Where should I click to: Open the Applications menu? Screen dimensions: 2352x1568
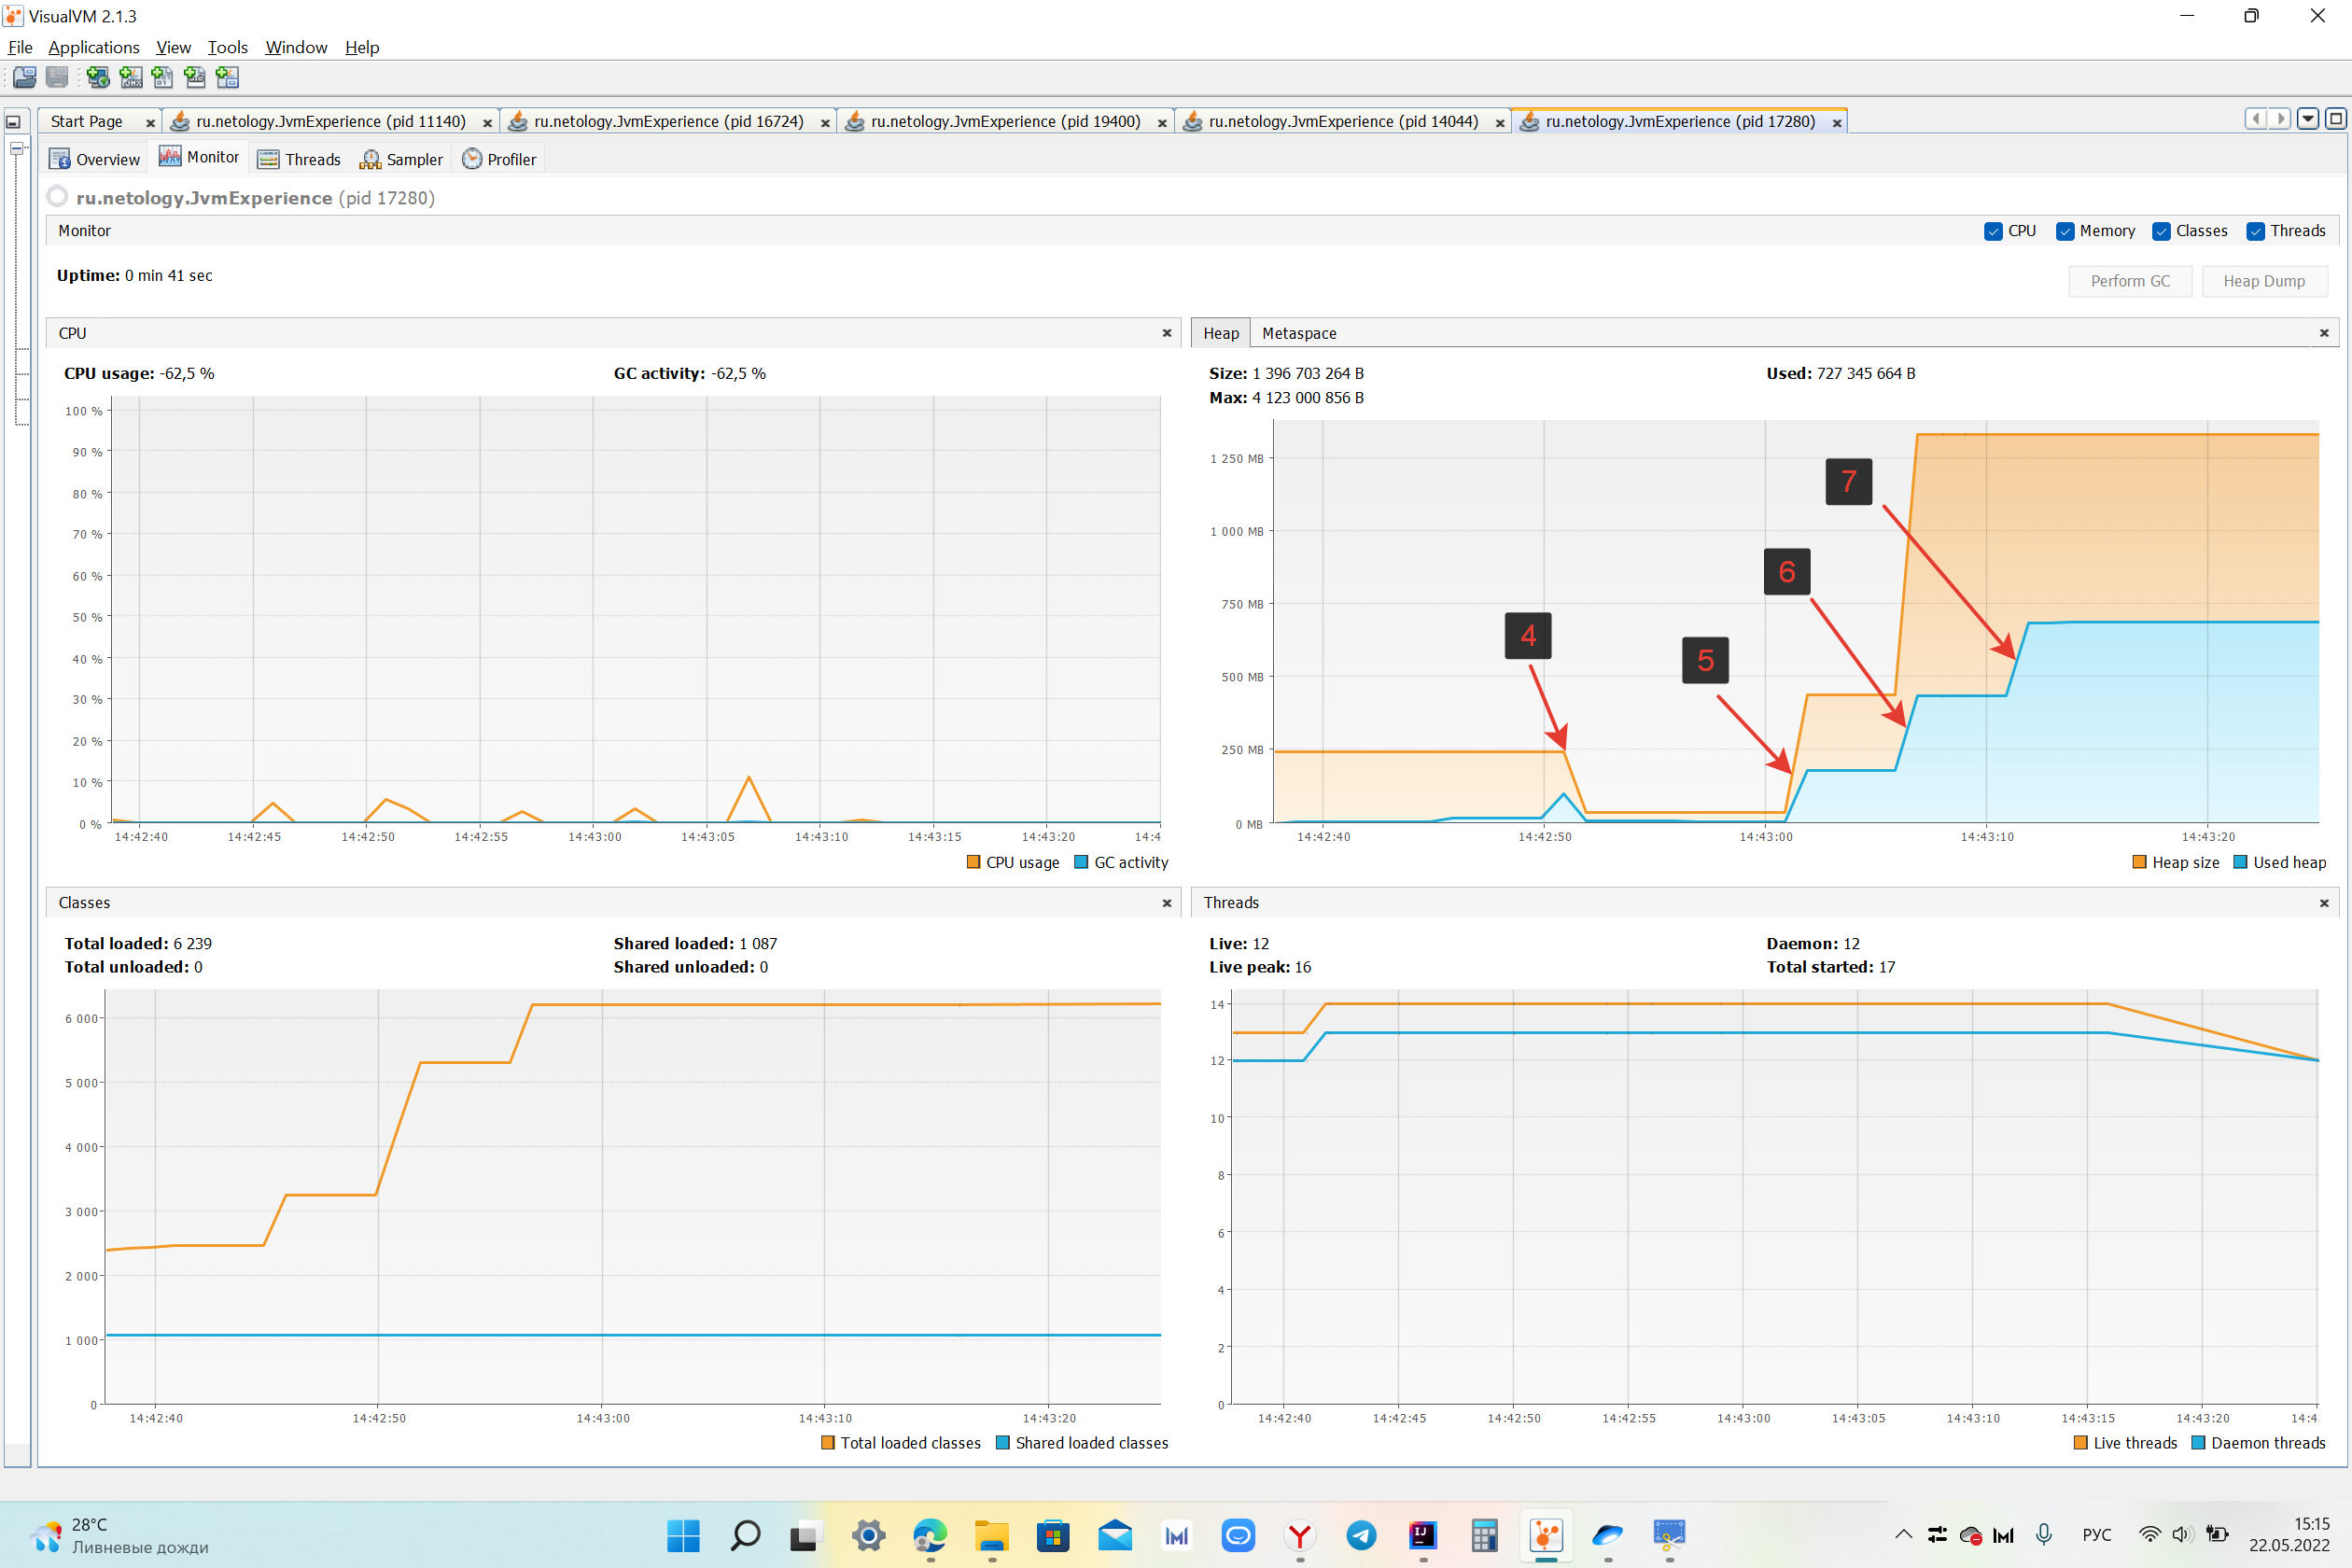[93, 47]
